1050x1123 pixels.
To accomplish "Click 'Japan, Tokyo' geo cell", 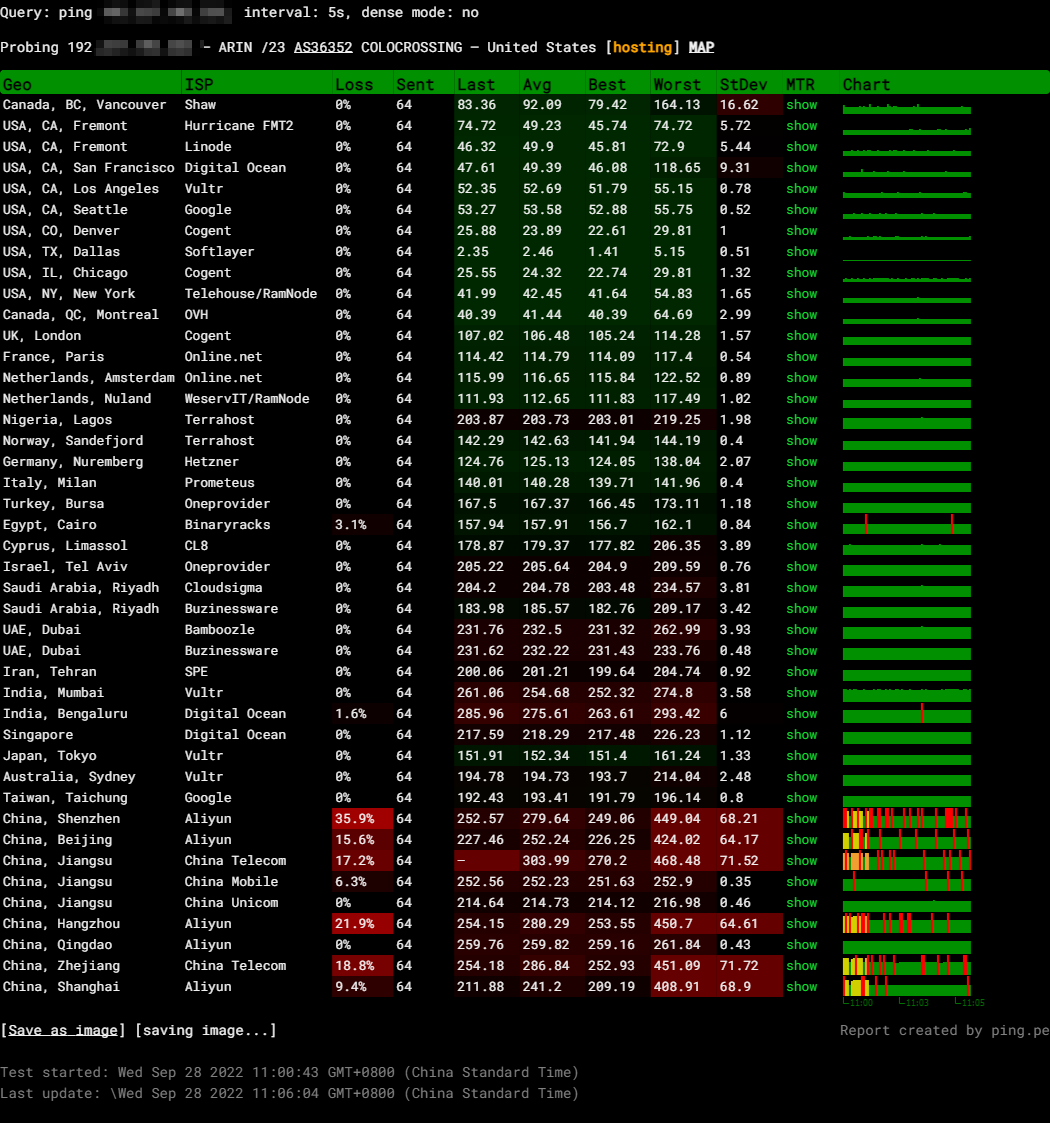I will 49,756.
